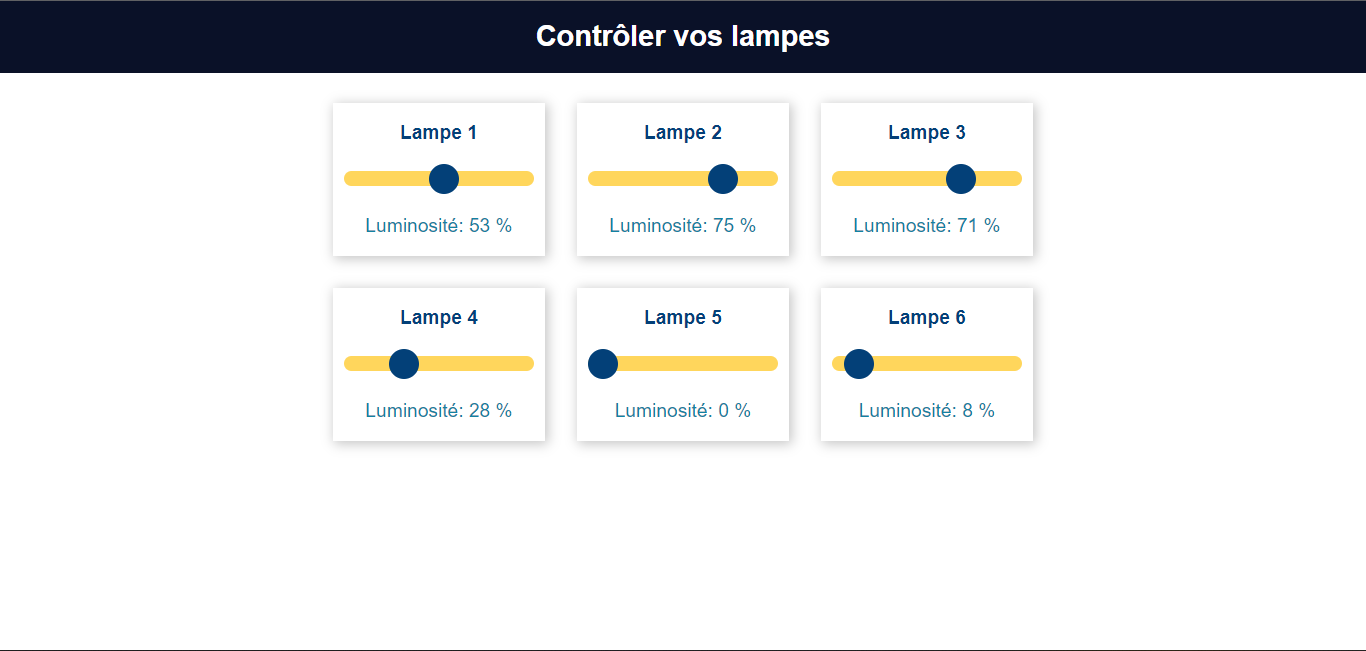
Task: Select the Lampe 3 slider thumb
Action: click(x=961, y=179)
